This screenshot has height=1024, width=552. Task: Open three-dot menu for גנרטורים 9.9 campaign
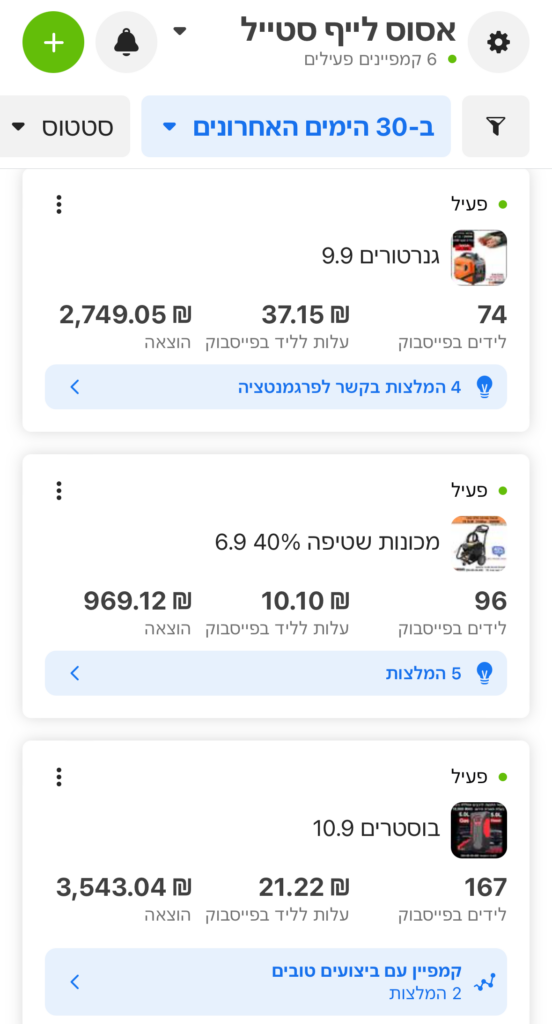[59, 204]
